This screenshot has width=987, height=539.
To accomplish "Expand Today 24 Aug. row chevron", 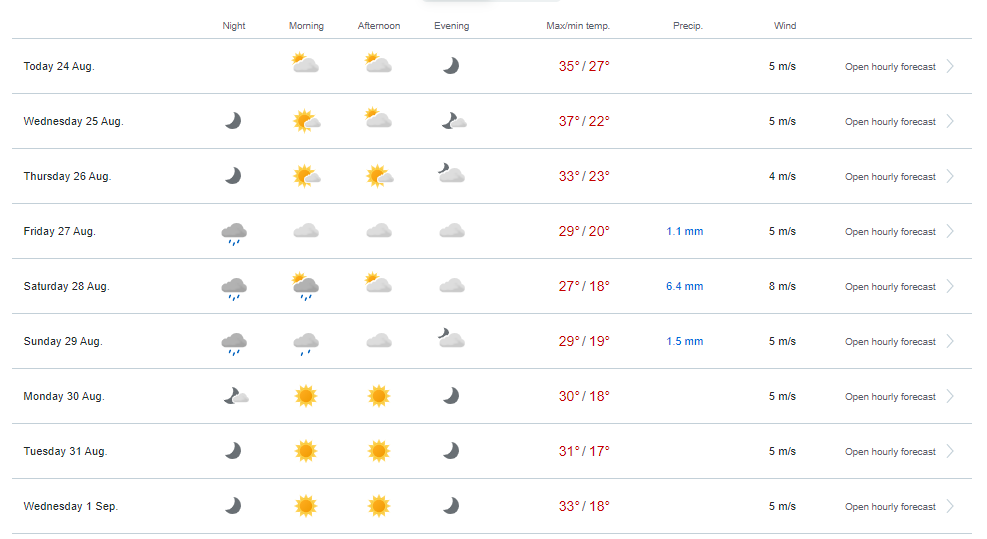I will pos(949,67).
